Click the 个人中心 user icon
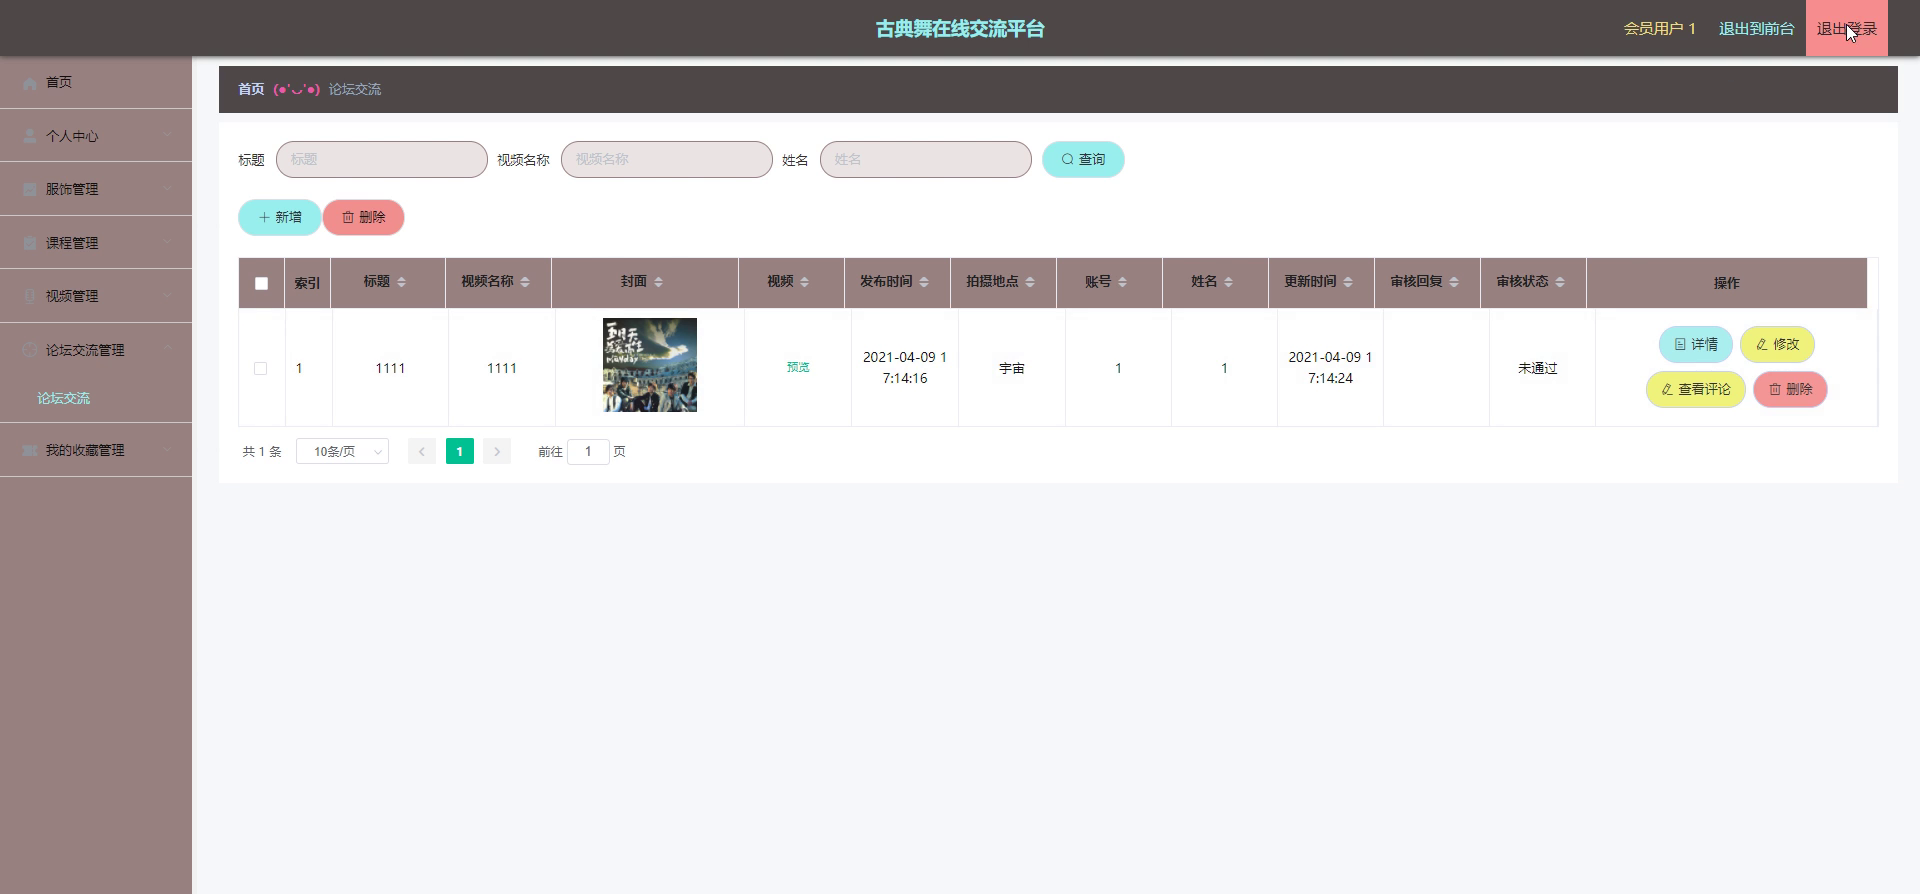Image resolution: width=1920 pixels, height=894 pixels. click(30, 136)
